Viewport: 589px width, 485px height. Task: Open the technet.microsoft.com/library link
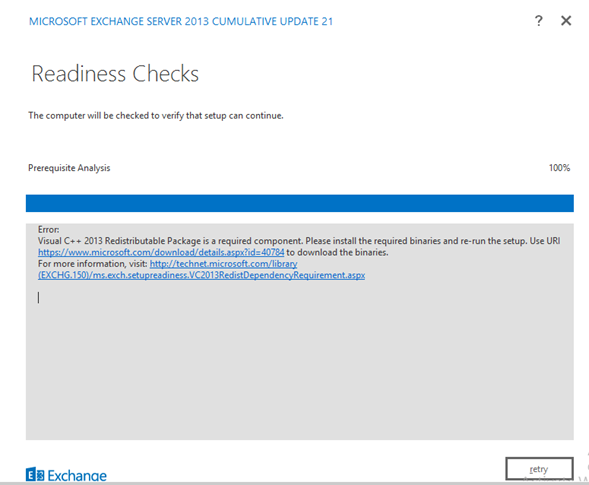[224, 264]
